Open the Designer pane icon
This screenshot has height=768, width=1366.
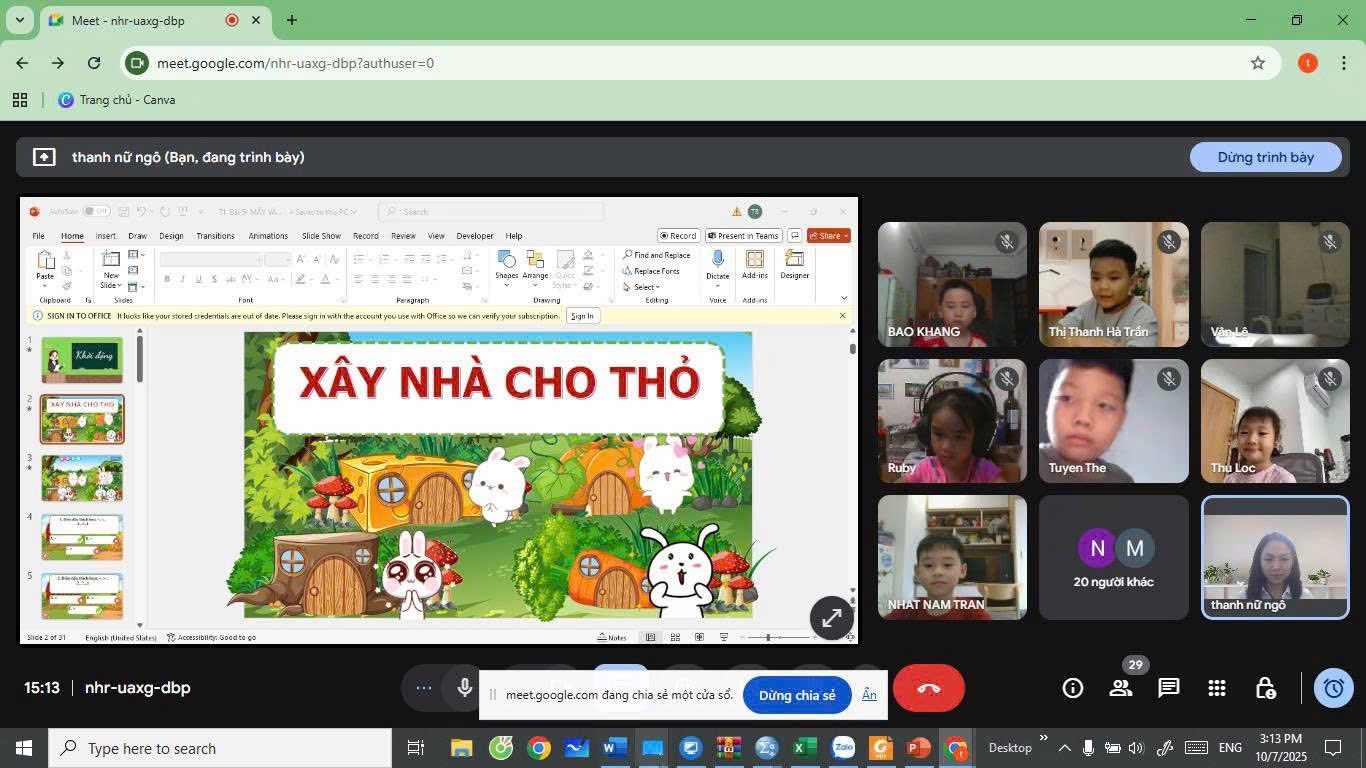click(795, 264)
